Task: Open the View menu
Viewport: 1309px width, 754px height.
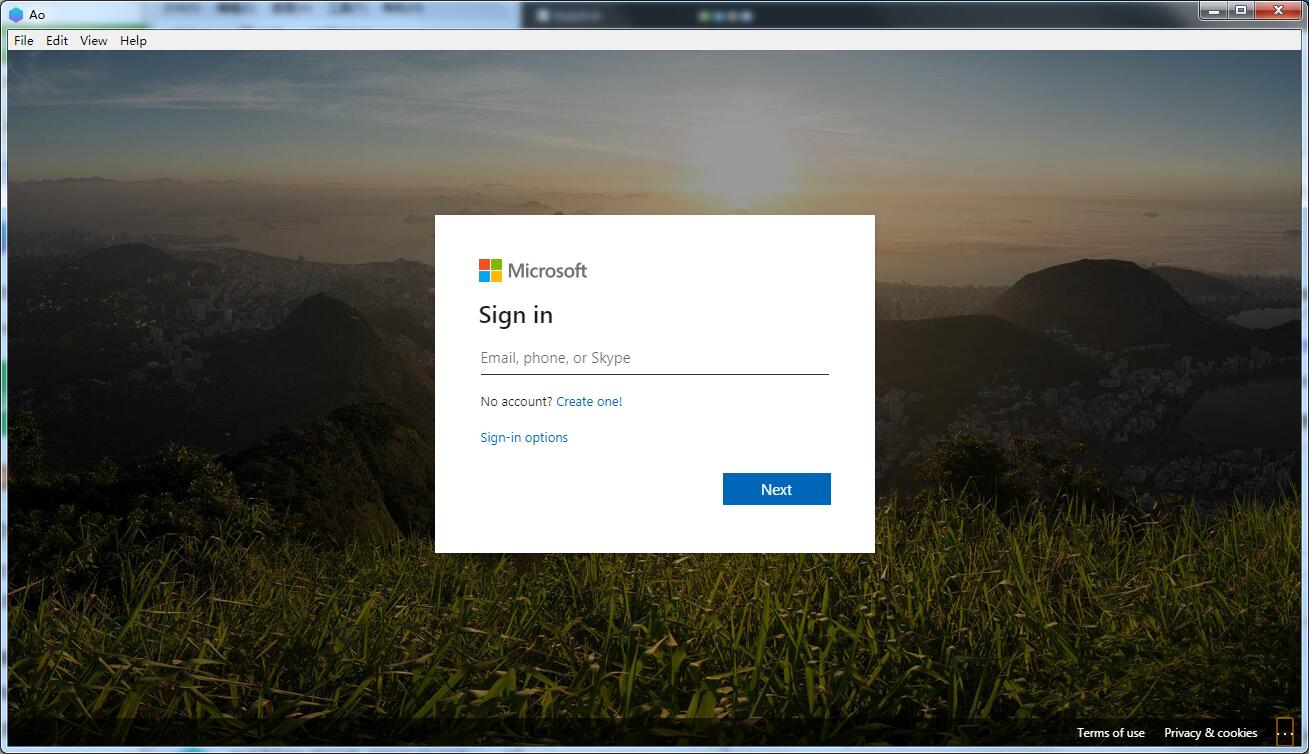Action: [x=94, y=41]
